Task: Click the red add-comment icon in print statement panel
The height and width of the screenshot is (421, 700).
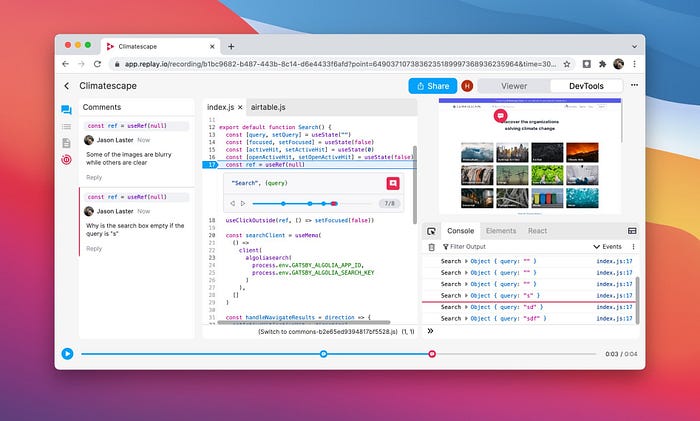Action: point(393,183)
